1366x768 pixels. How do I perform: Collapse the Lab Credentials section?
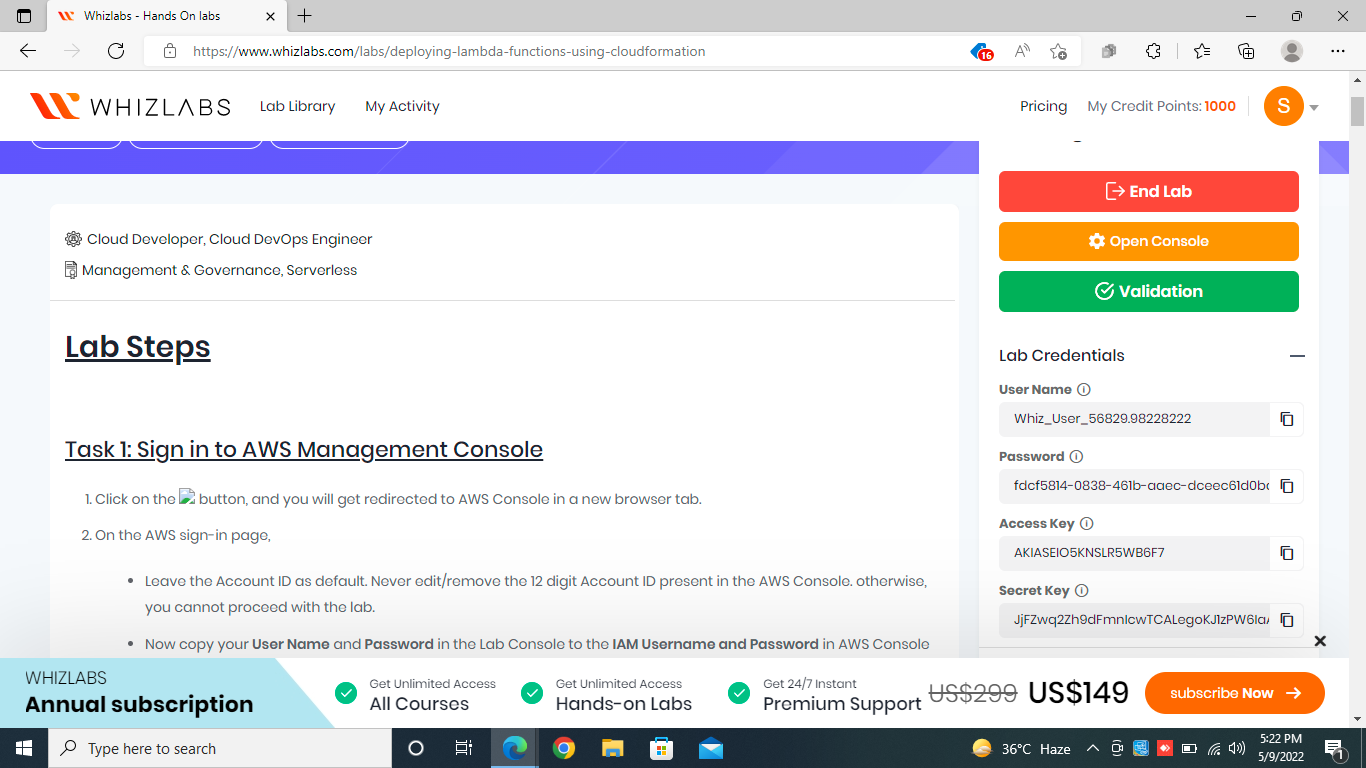[x=1297, y=355]
